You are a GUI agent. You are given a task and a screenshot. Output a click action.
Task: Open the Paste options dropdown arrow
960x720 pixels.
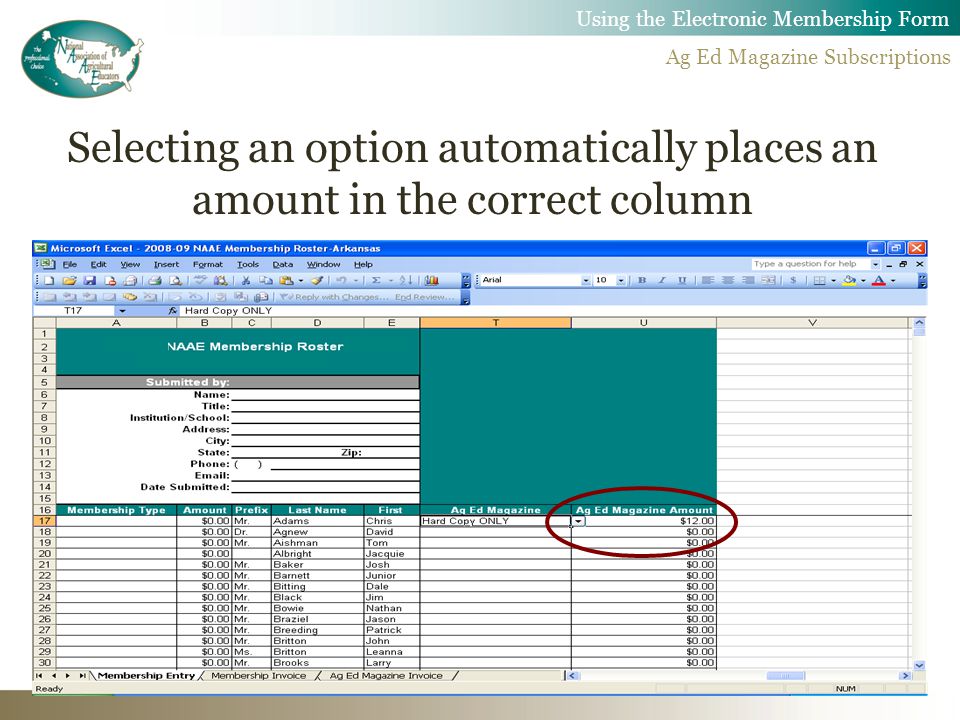301,280
